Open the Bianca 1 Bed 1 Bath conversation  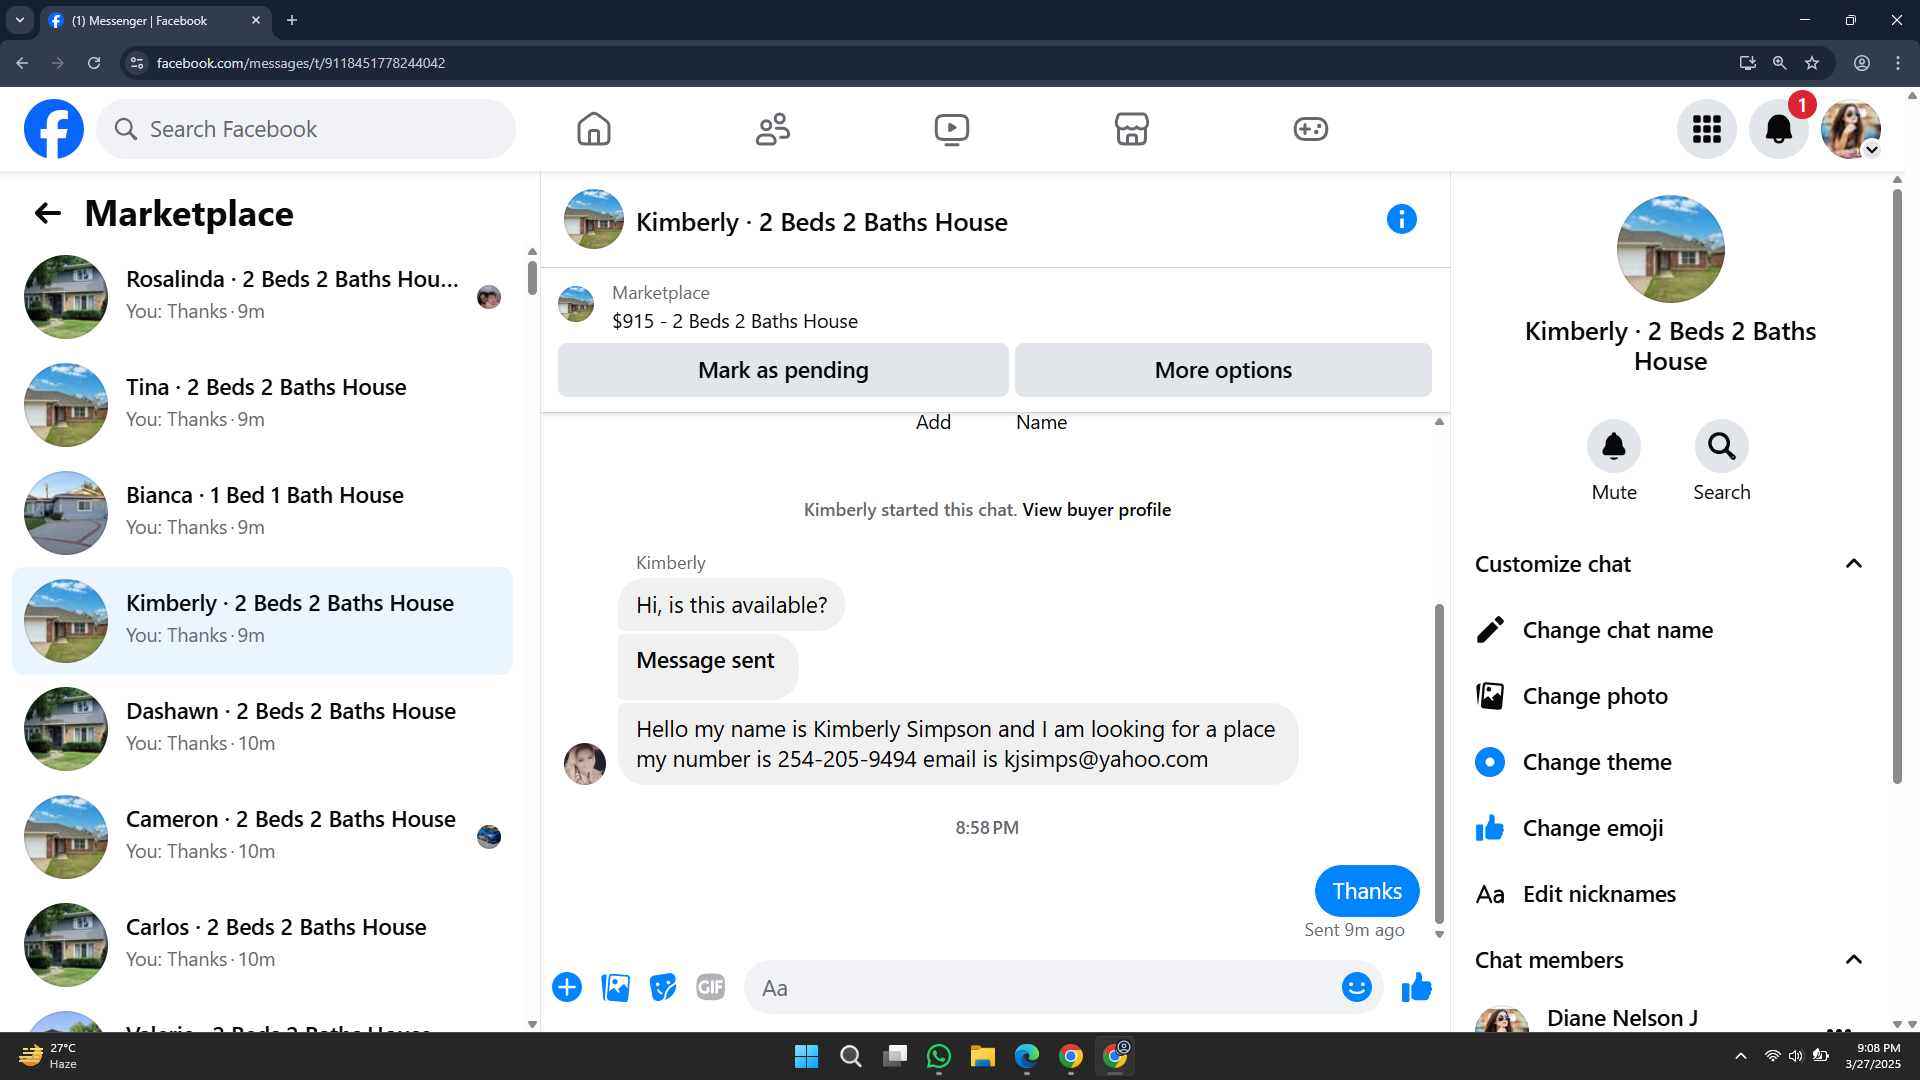click(x=262, y=512)
